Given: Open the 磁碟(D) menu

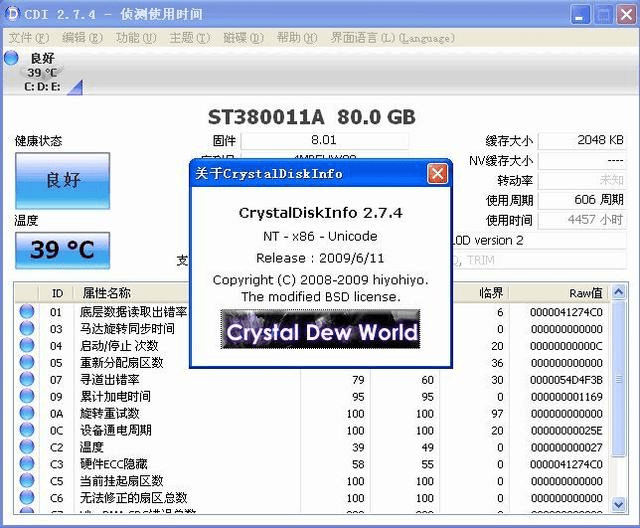Looking at the screenshot, I should 243,38.
